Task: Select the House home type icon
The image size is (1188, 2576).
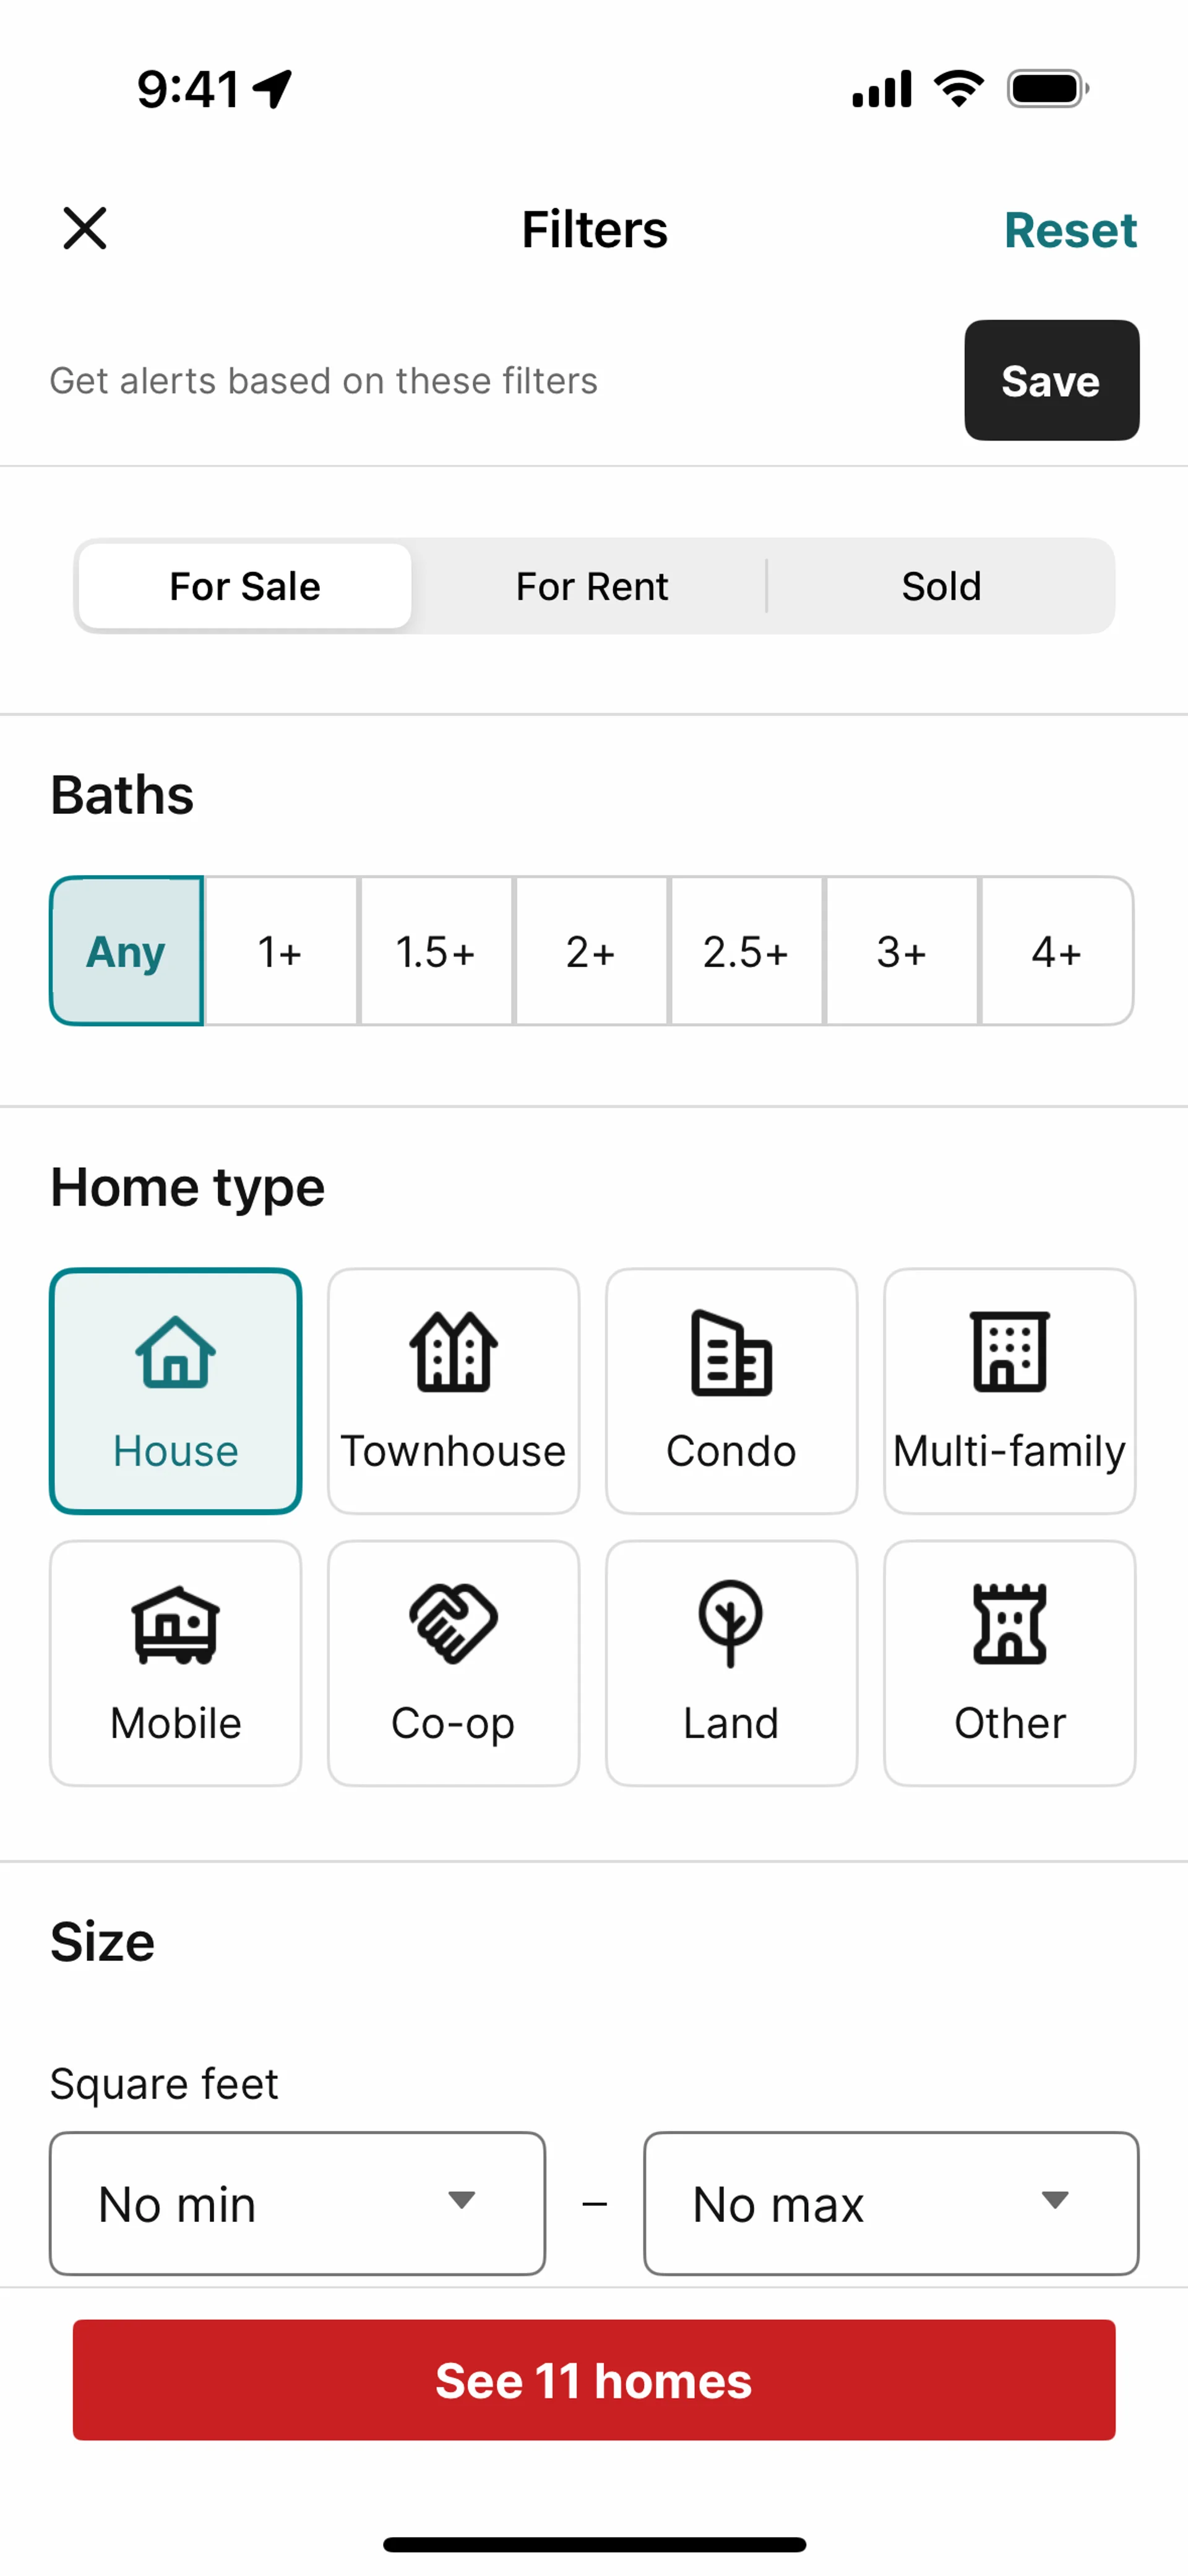Action: pos(175,1352)
